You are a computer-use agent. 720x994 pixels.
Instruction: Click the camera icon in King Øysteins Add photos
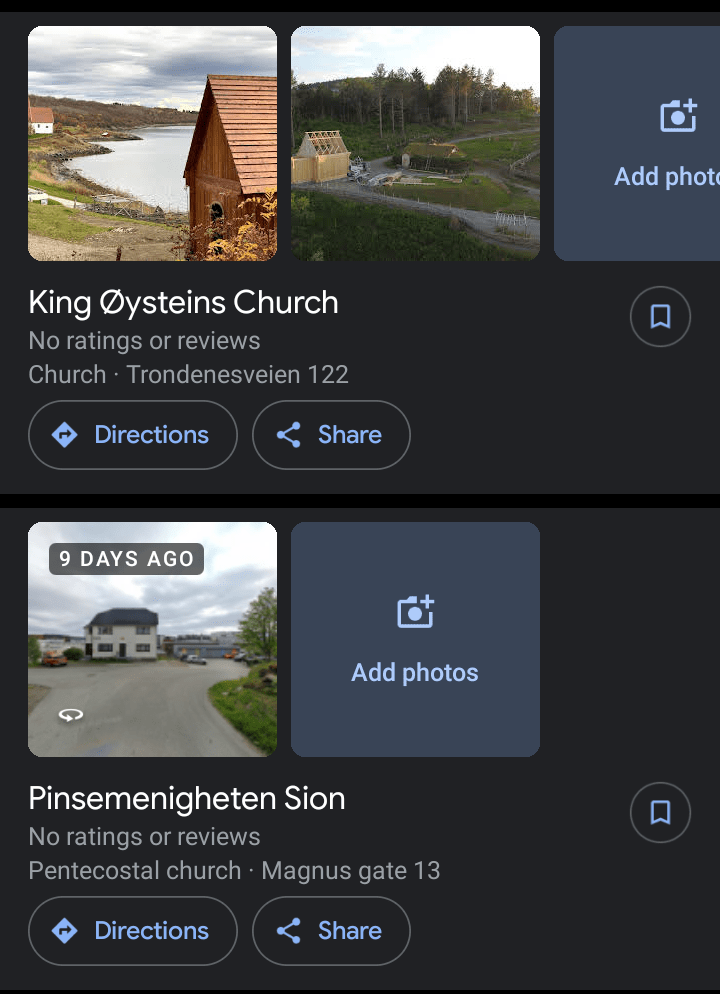[679, 115]
